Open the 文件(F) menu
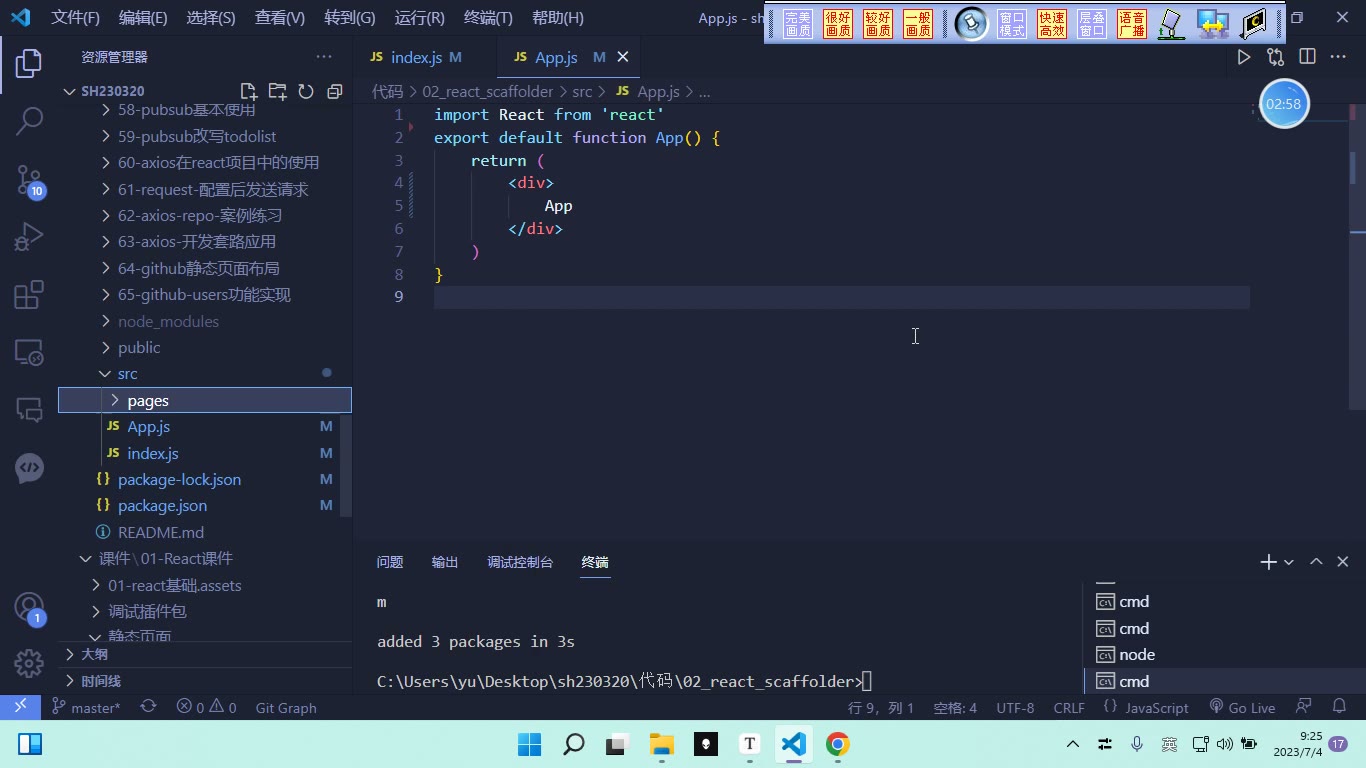The image size is (1366, 768). (75, 17)
